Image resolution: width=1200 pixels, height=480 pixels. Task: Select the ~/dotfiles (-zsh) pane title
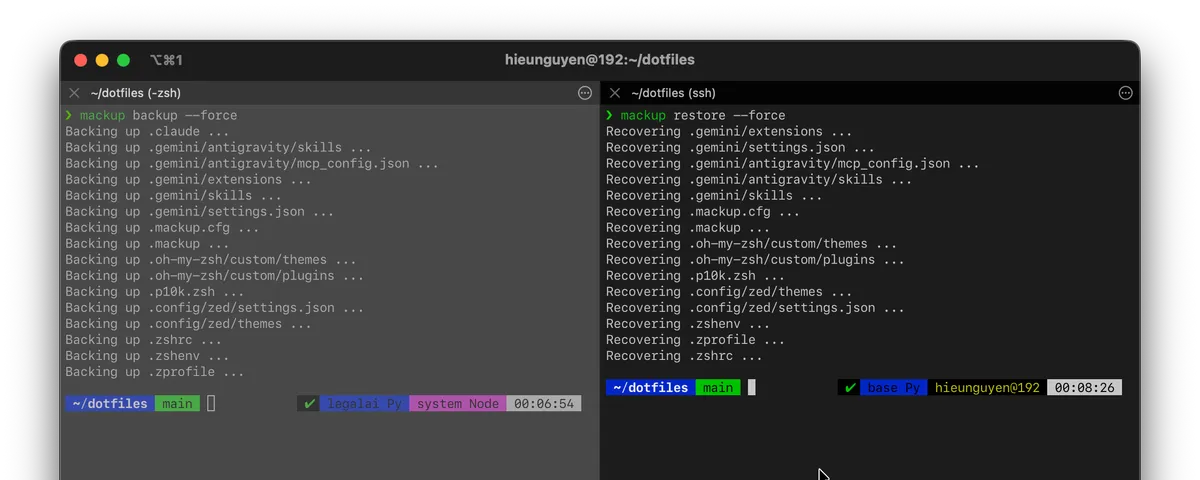coord(135,93)
